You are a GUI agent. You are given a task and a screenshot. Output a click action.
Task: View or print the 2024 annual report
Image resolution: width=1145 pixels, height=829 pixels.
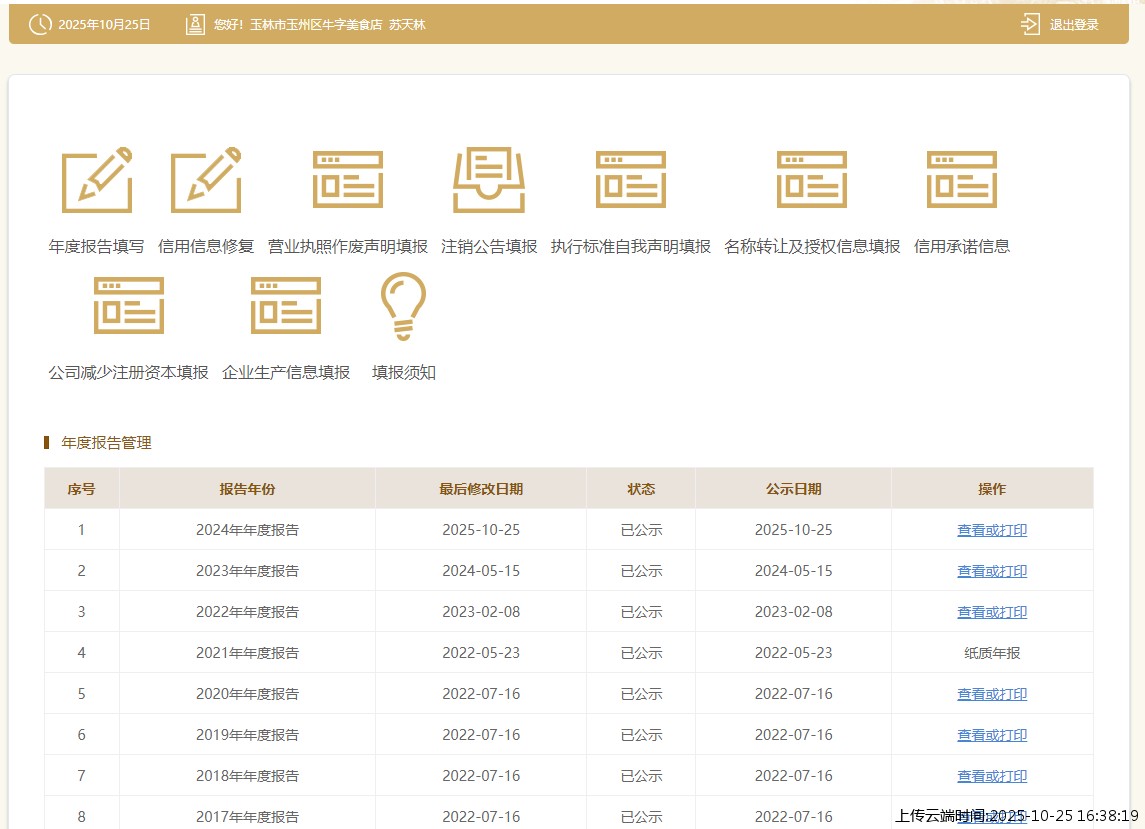tap(991, 530)
